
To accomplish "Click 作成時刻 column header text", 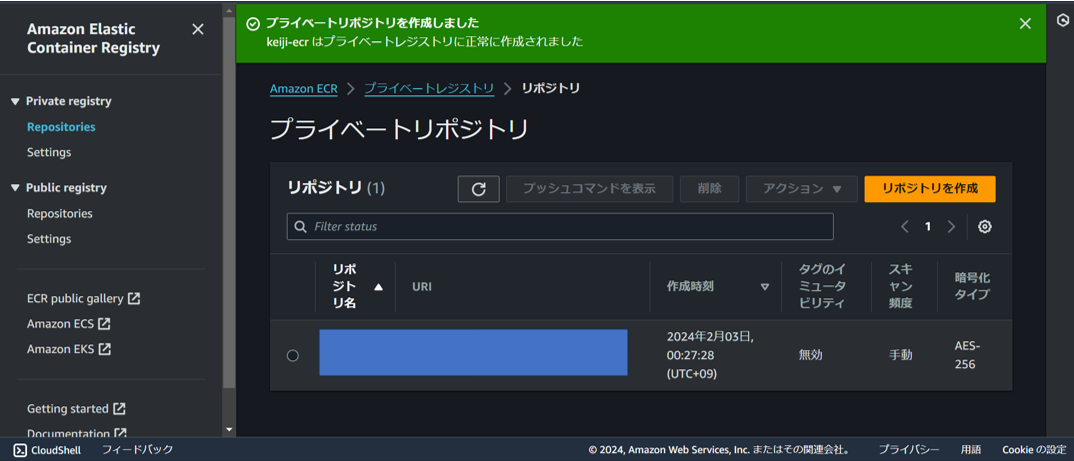I will [x=690, y=287].
